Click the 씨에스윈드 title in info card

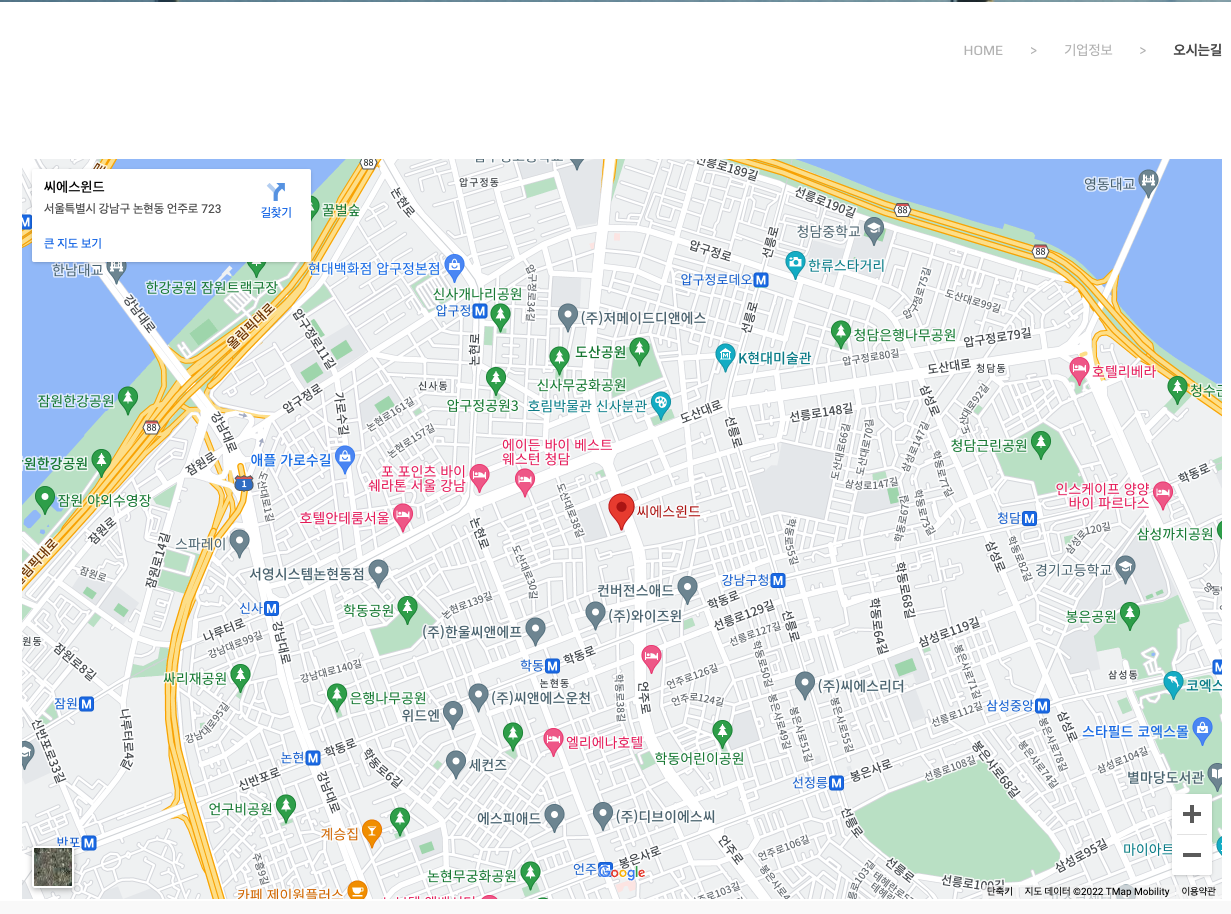pyautogui.click(x=74, y=187)
